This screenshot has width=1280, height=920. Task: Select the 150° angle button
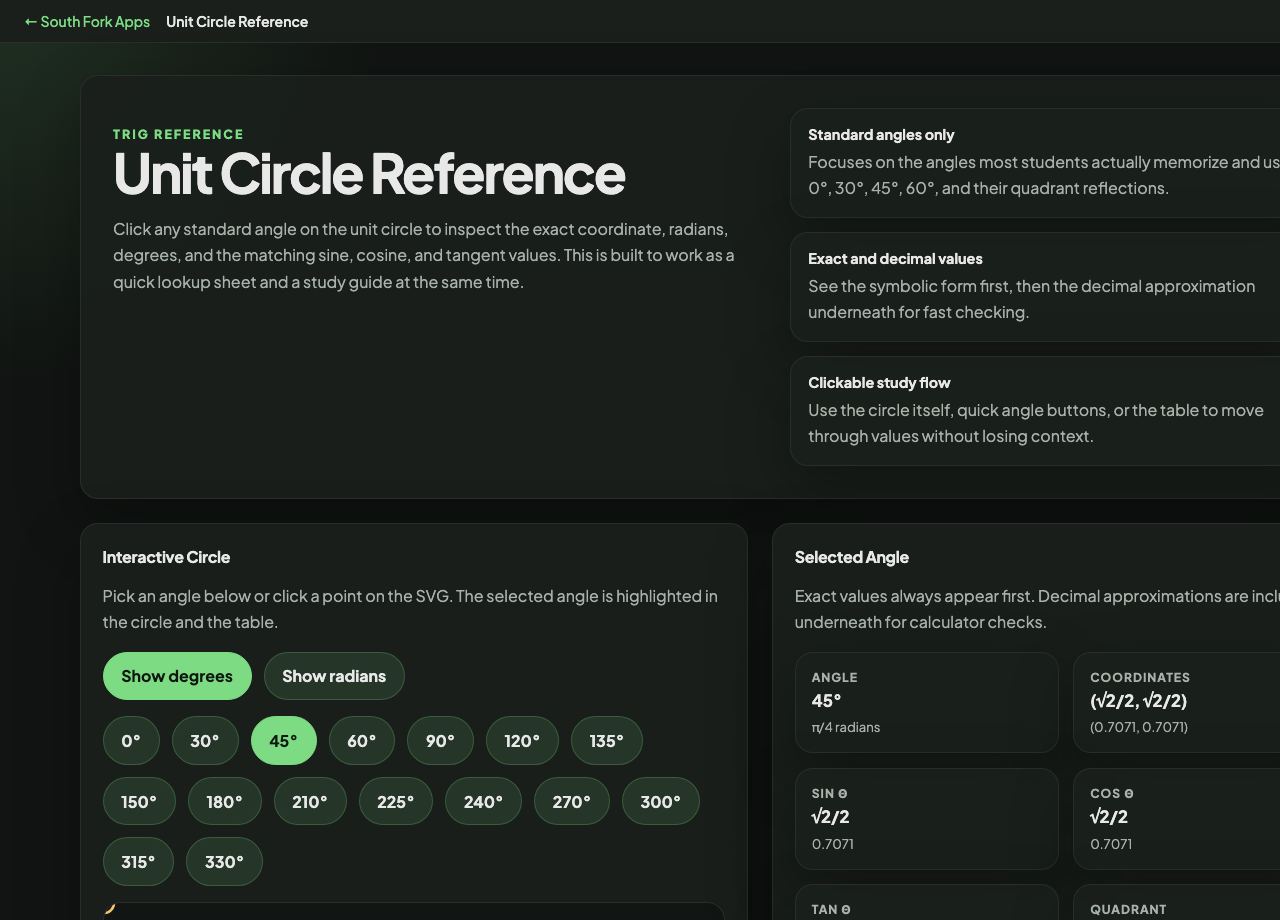tap(139, 802)
